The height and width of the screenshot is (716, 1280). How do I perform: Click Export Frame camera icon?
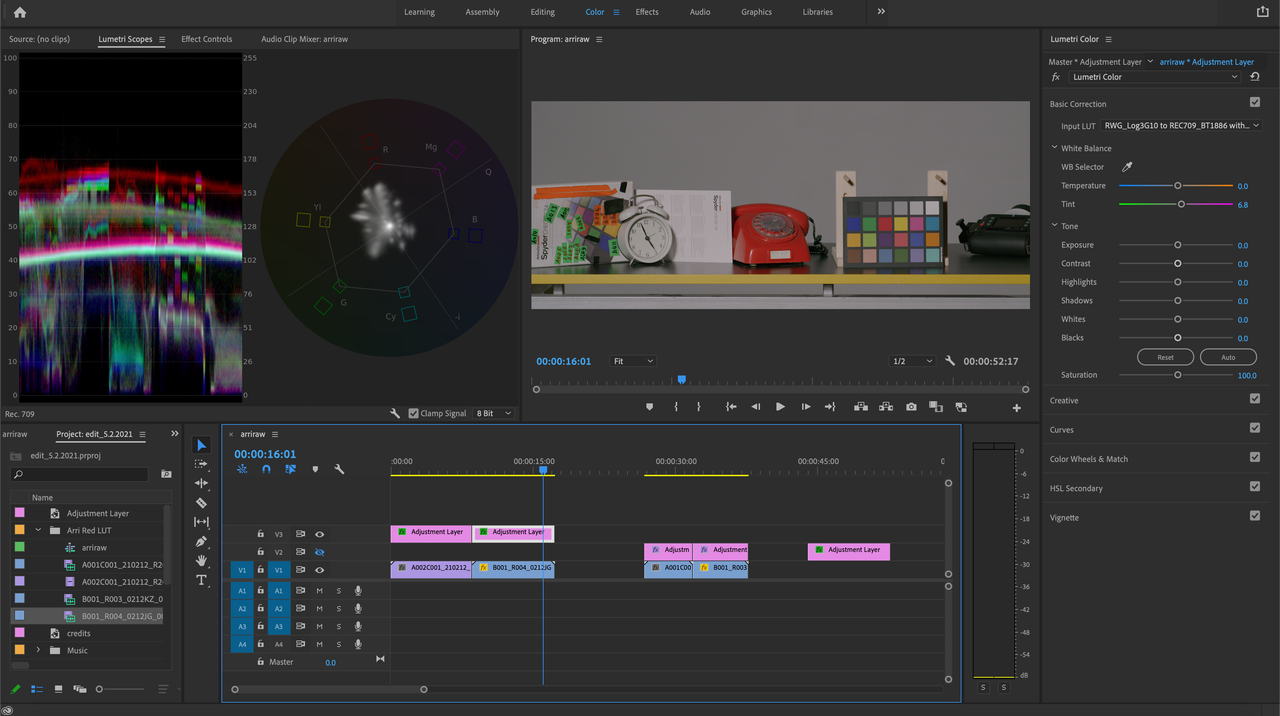pos(911,407)
